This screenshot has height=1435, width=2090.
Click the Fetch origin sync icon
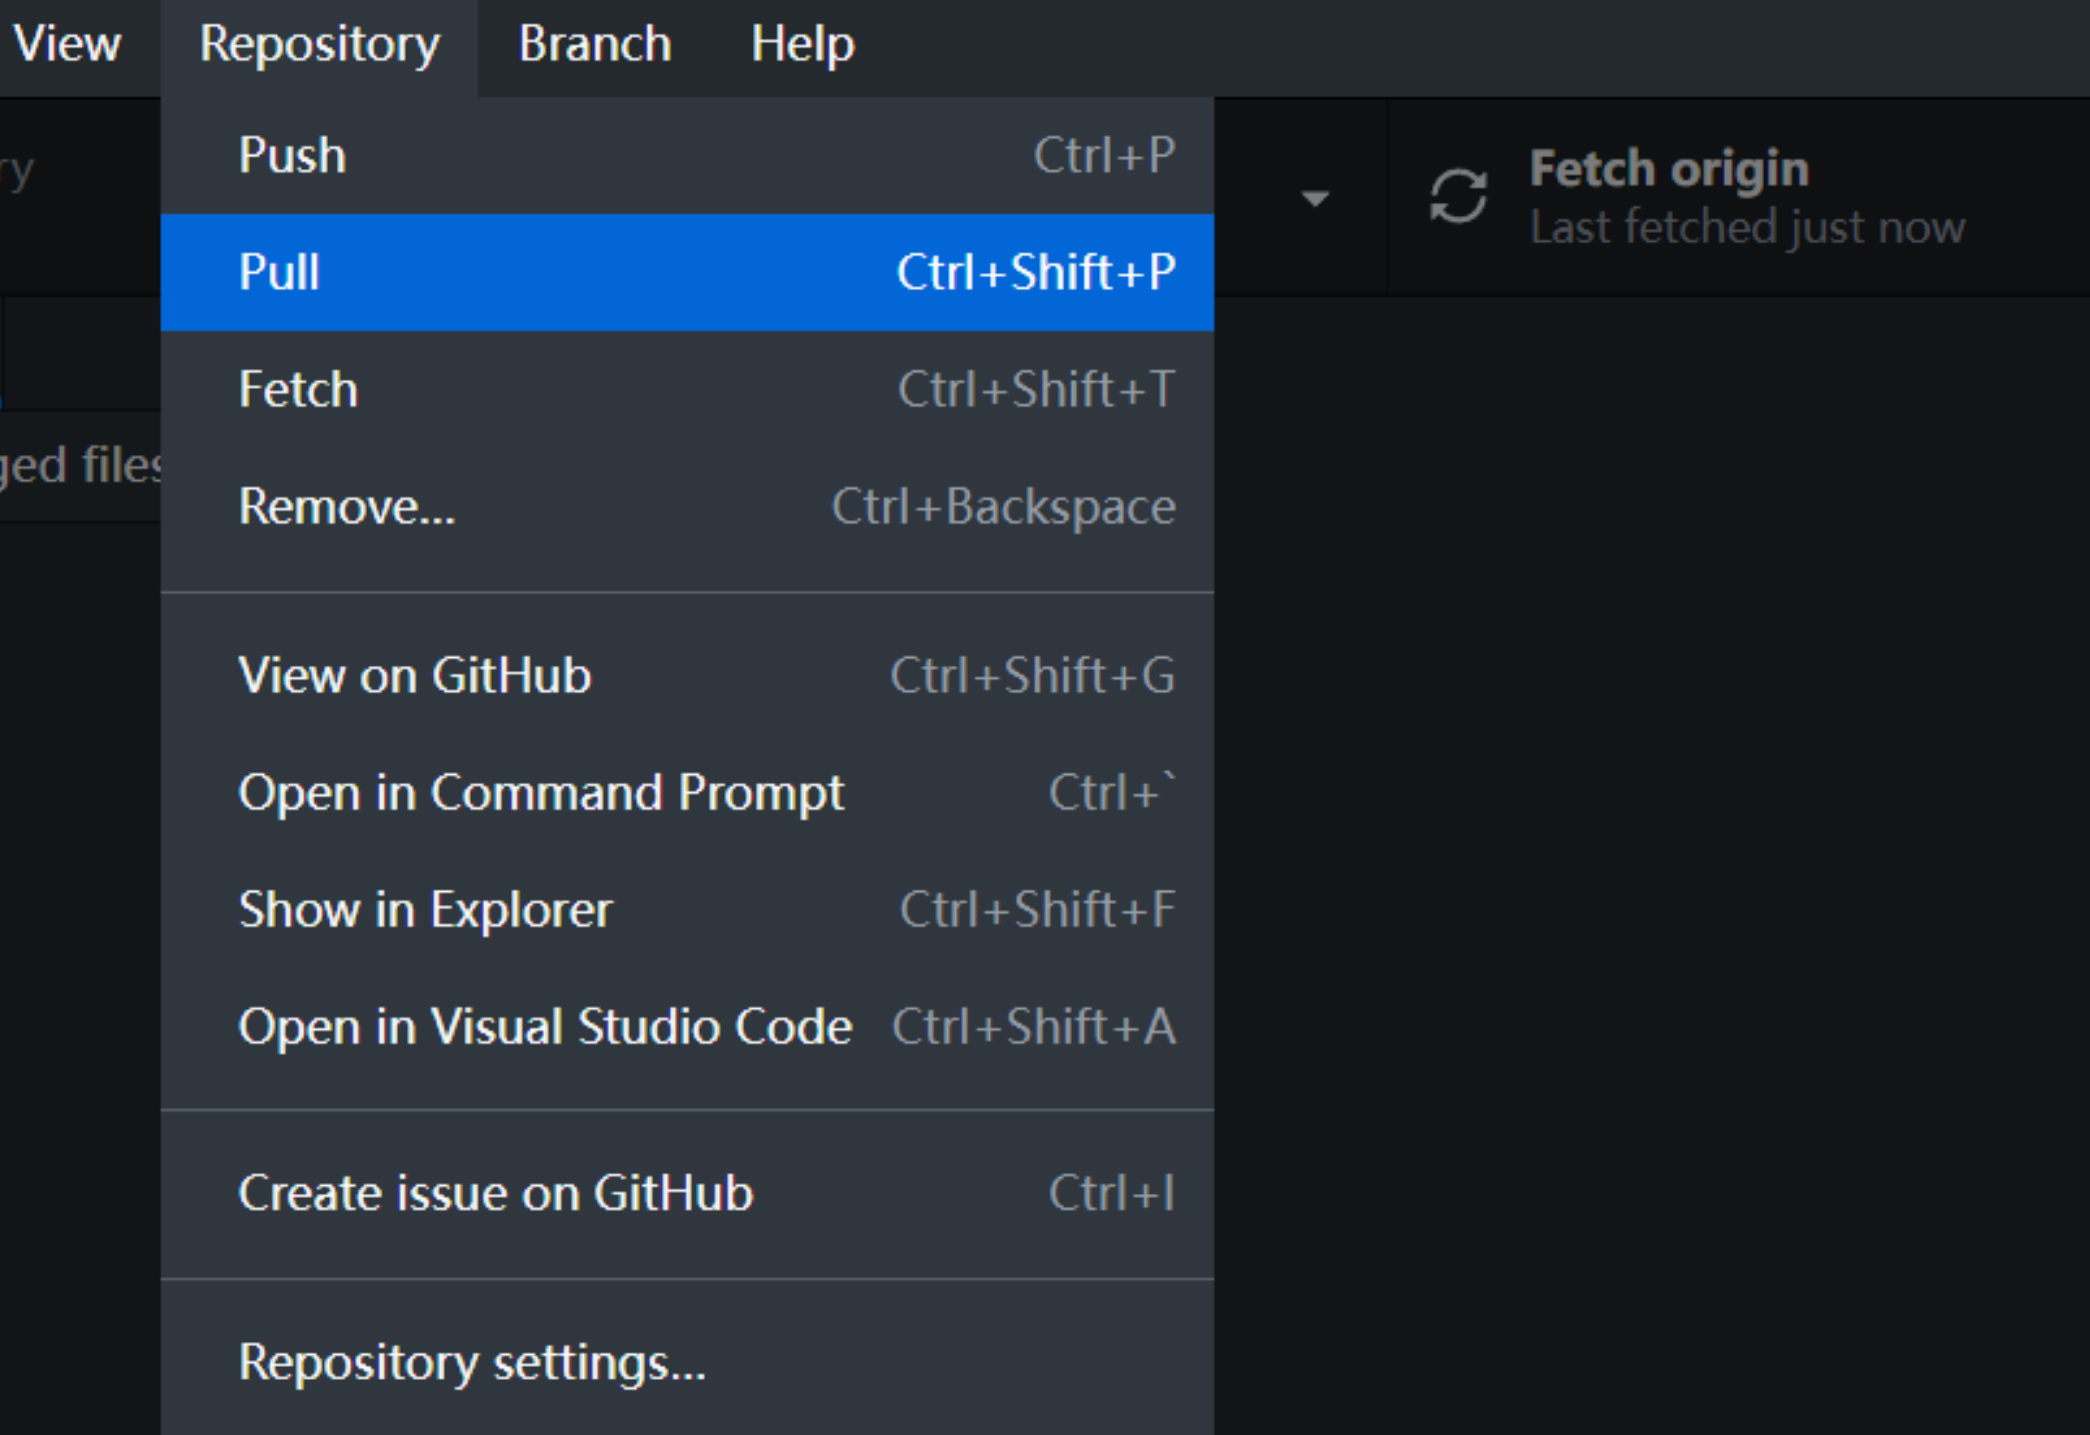click(1457, 196)
